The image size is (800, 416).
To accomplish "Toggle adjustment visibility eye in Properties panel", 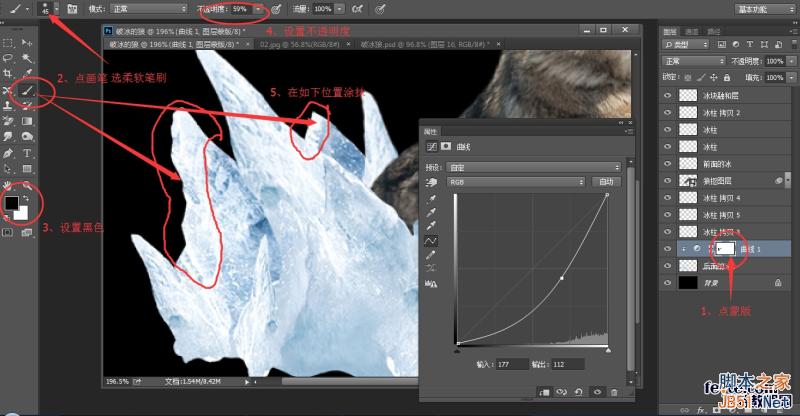I will click(597, 392).
